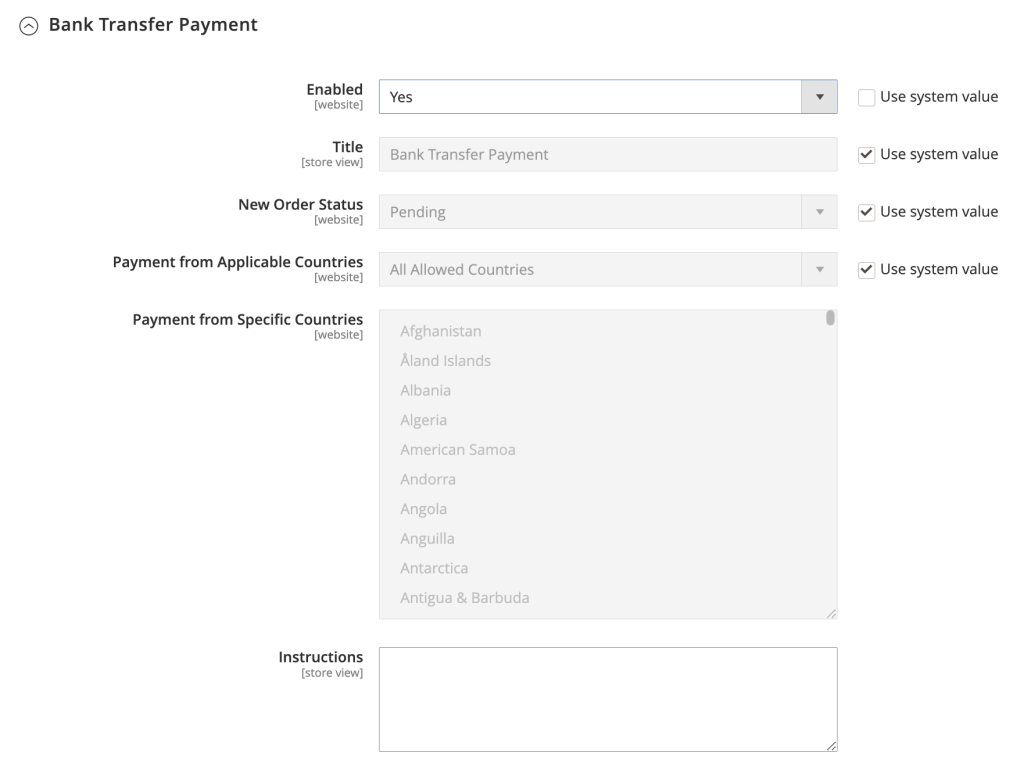
Task: Open the Enabled dropdown
Action: click(600, 96)
